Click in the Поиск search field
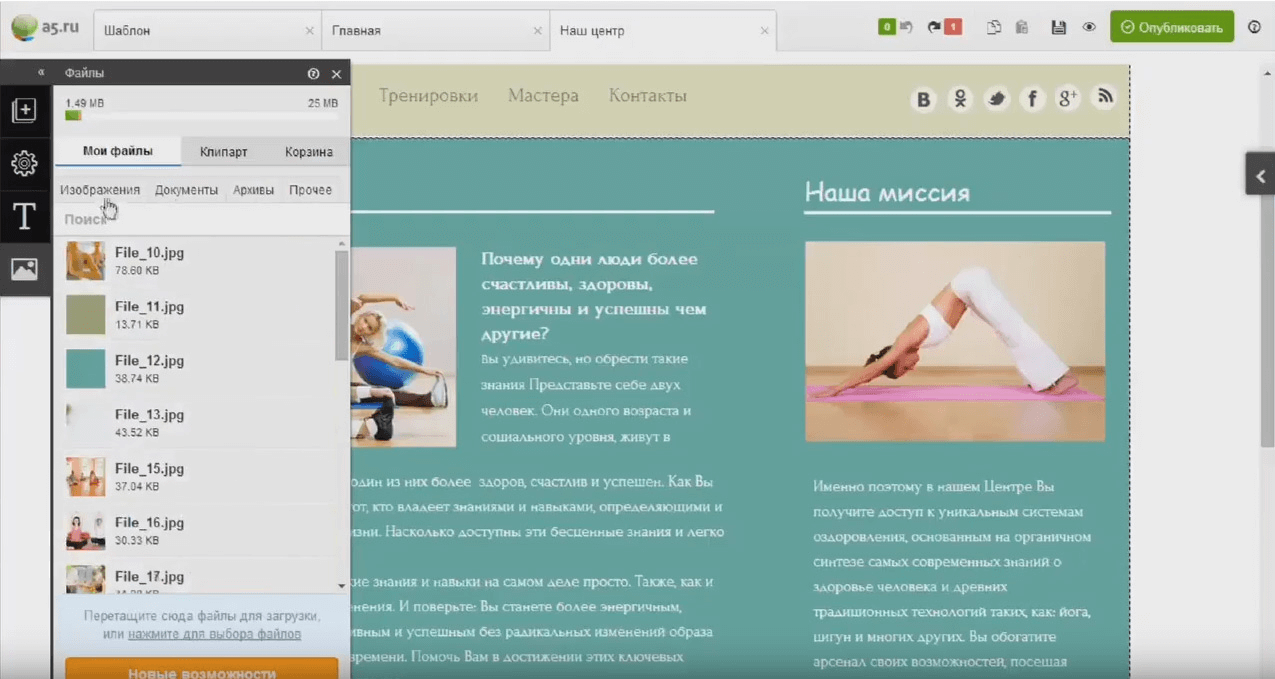 [200, 220]
